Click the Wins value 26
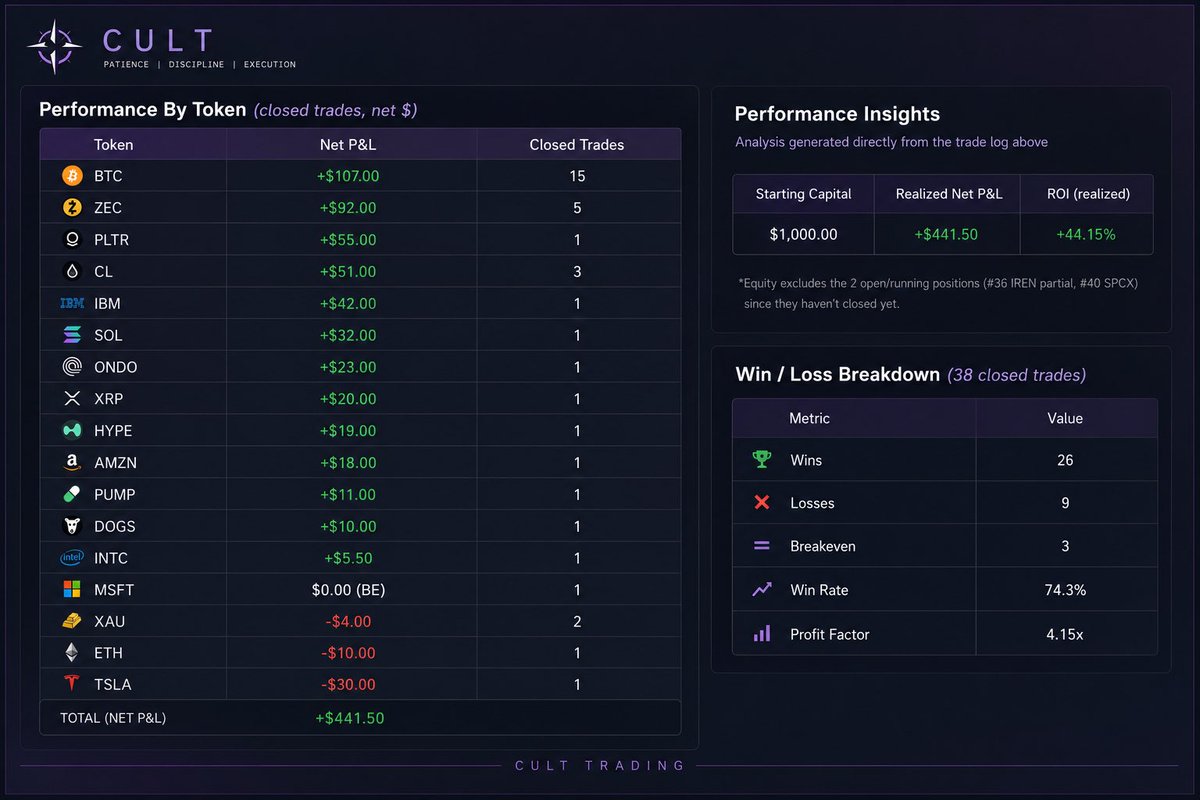The image size is (1200, 800). pos(1065,460)
